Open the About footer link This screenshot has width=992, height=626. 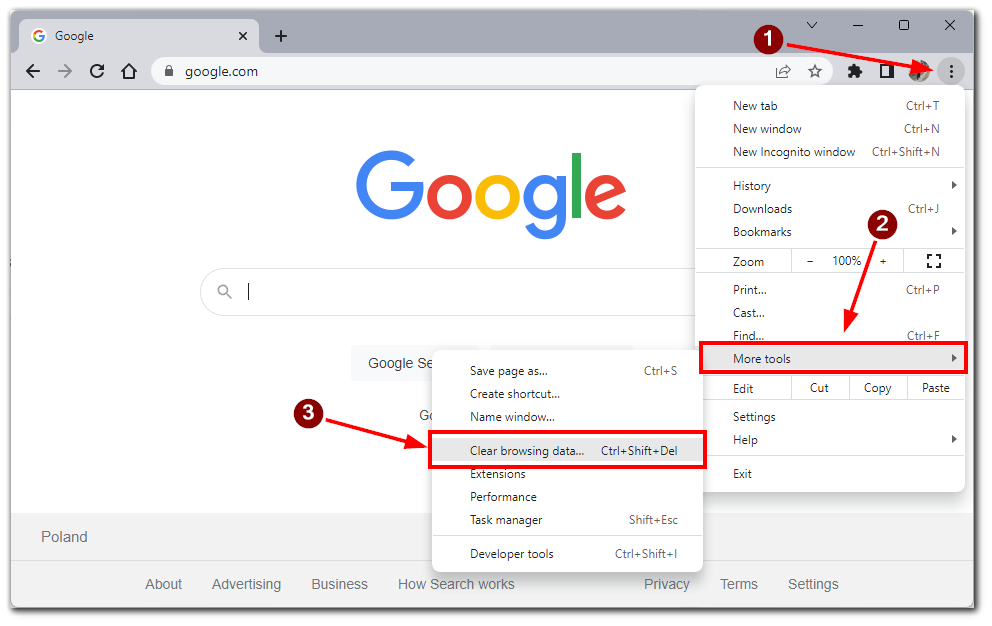point(163,584)
